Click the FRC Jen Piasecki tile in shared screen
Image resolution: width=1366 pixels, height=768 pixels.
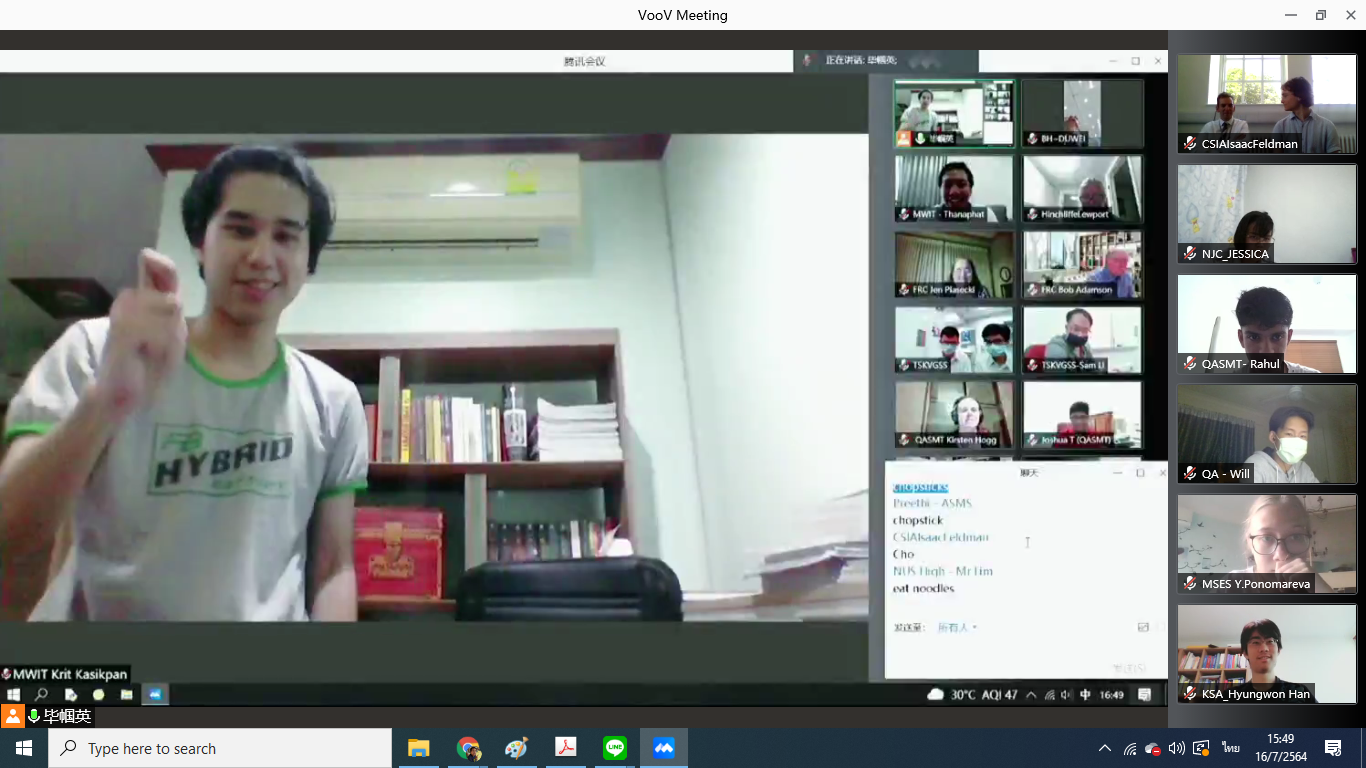[954, 264]
